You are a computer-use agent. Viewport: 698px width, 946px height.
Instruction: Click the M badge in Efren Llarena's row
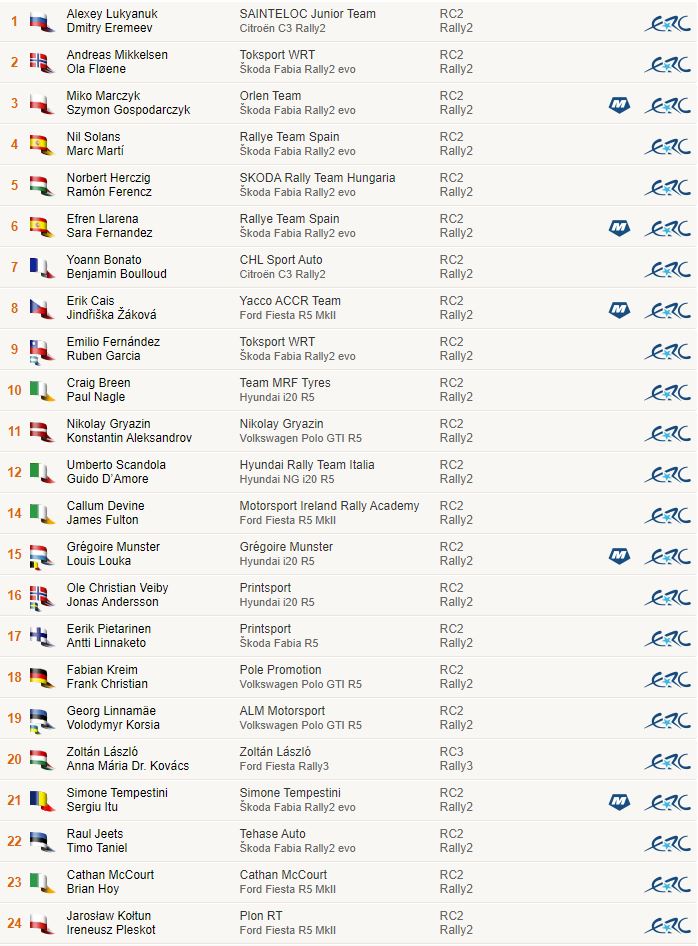[x=619, y=227]
